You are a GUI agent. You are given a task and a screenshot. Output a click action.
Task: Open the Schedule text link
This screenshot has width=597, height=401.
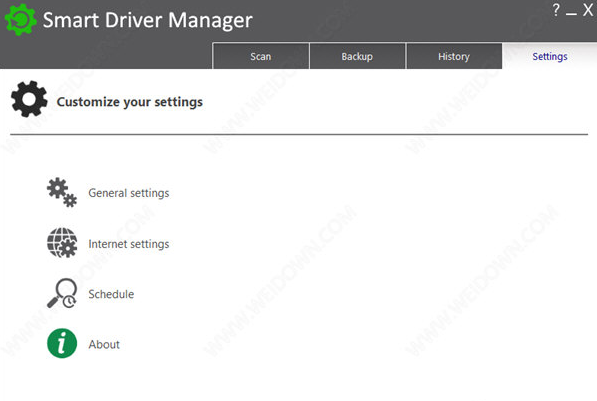(111, 294)
